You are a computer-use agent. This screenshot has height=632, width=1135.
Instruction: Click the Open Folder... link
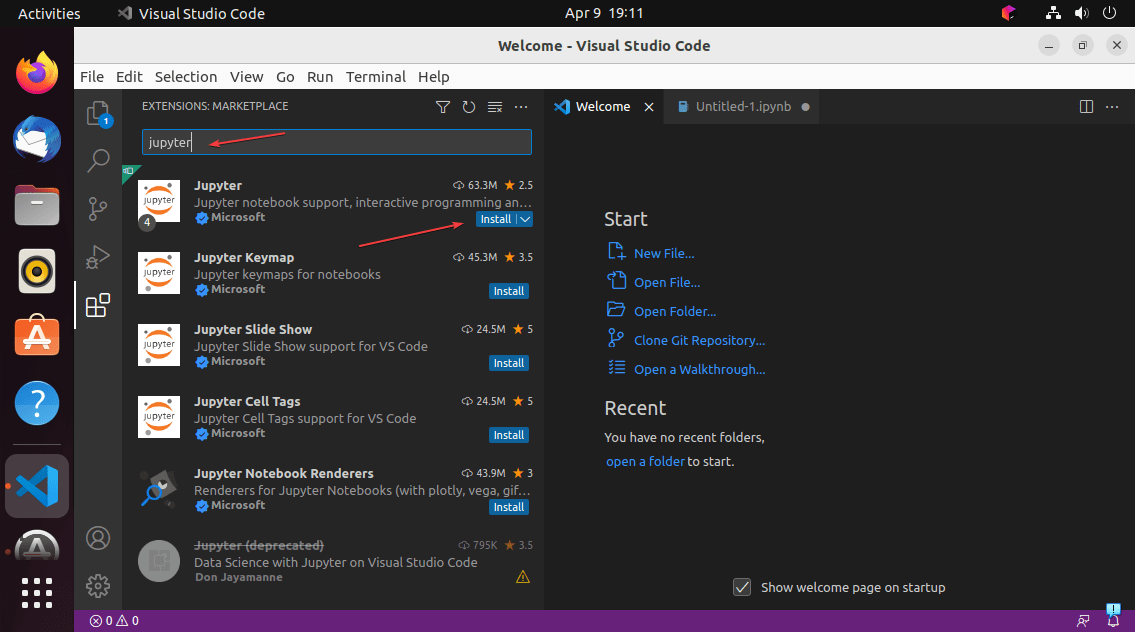675,311
